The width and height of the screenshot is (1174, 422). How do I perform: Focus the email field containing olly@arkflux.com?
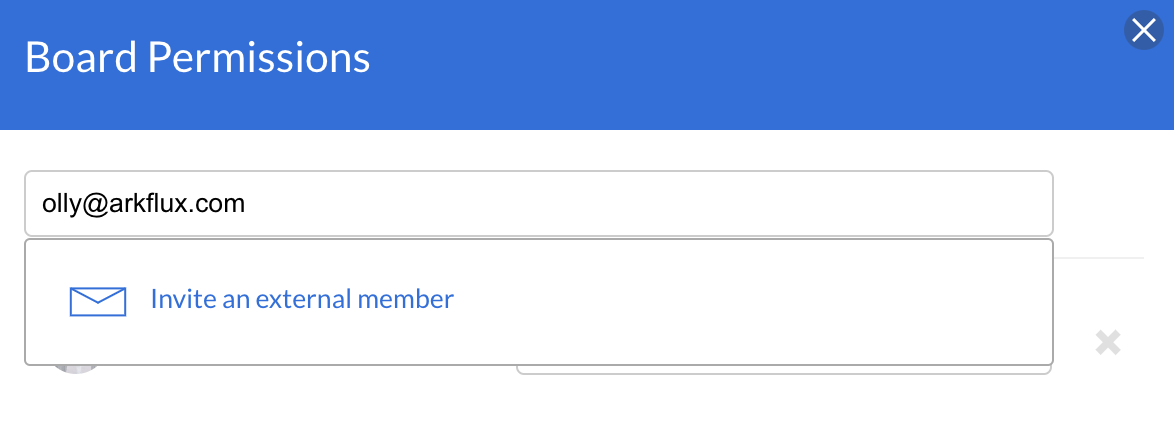[x=538, y=204]
